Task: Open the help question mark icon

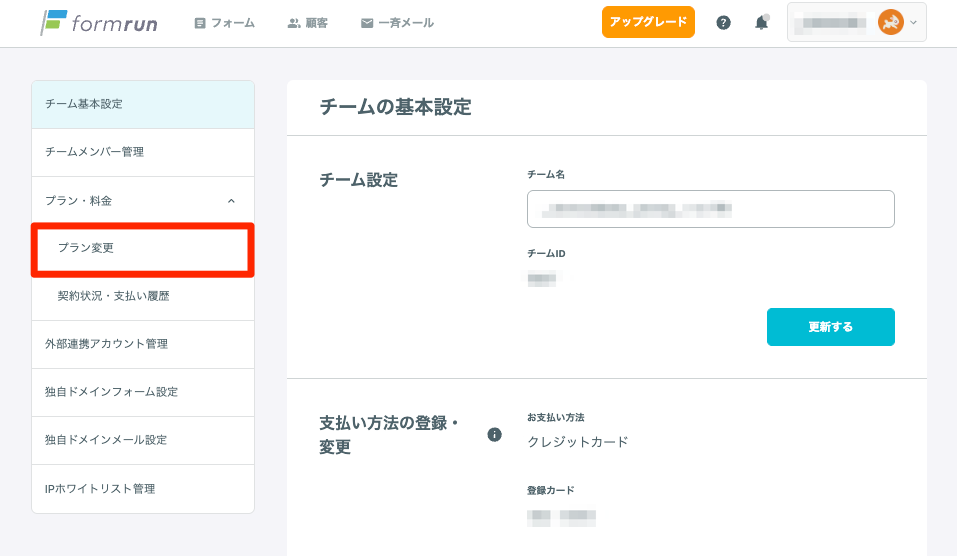Action: pyautogui.click(x=723, y=22)
